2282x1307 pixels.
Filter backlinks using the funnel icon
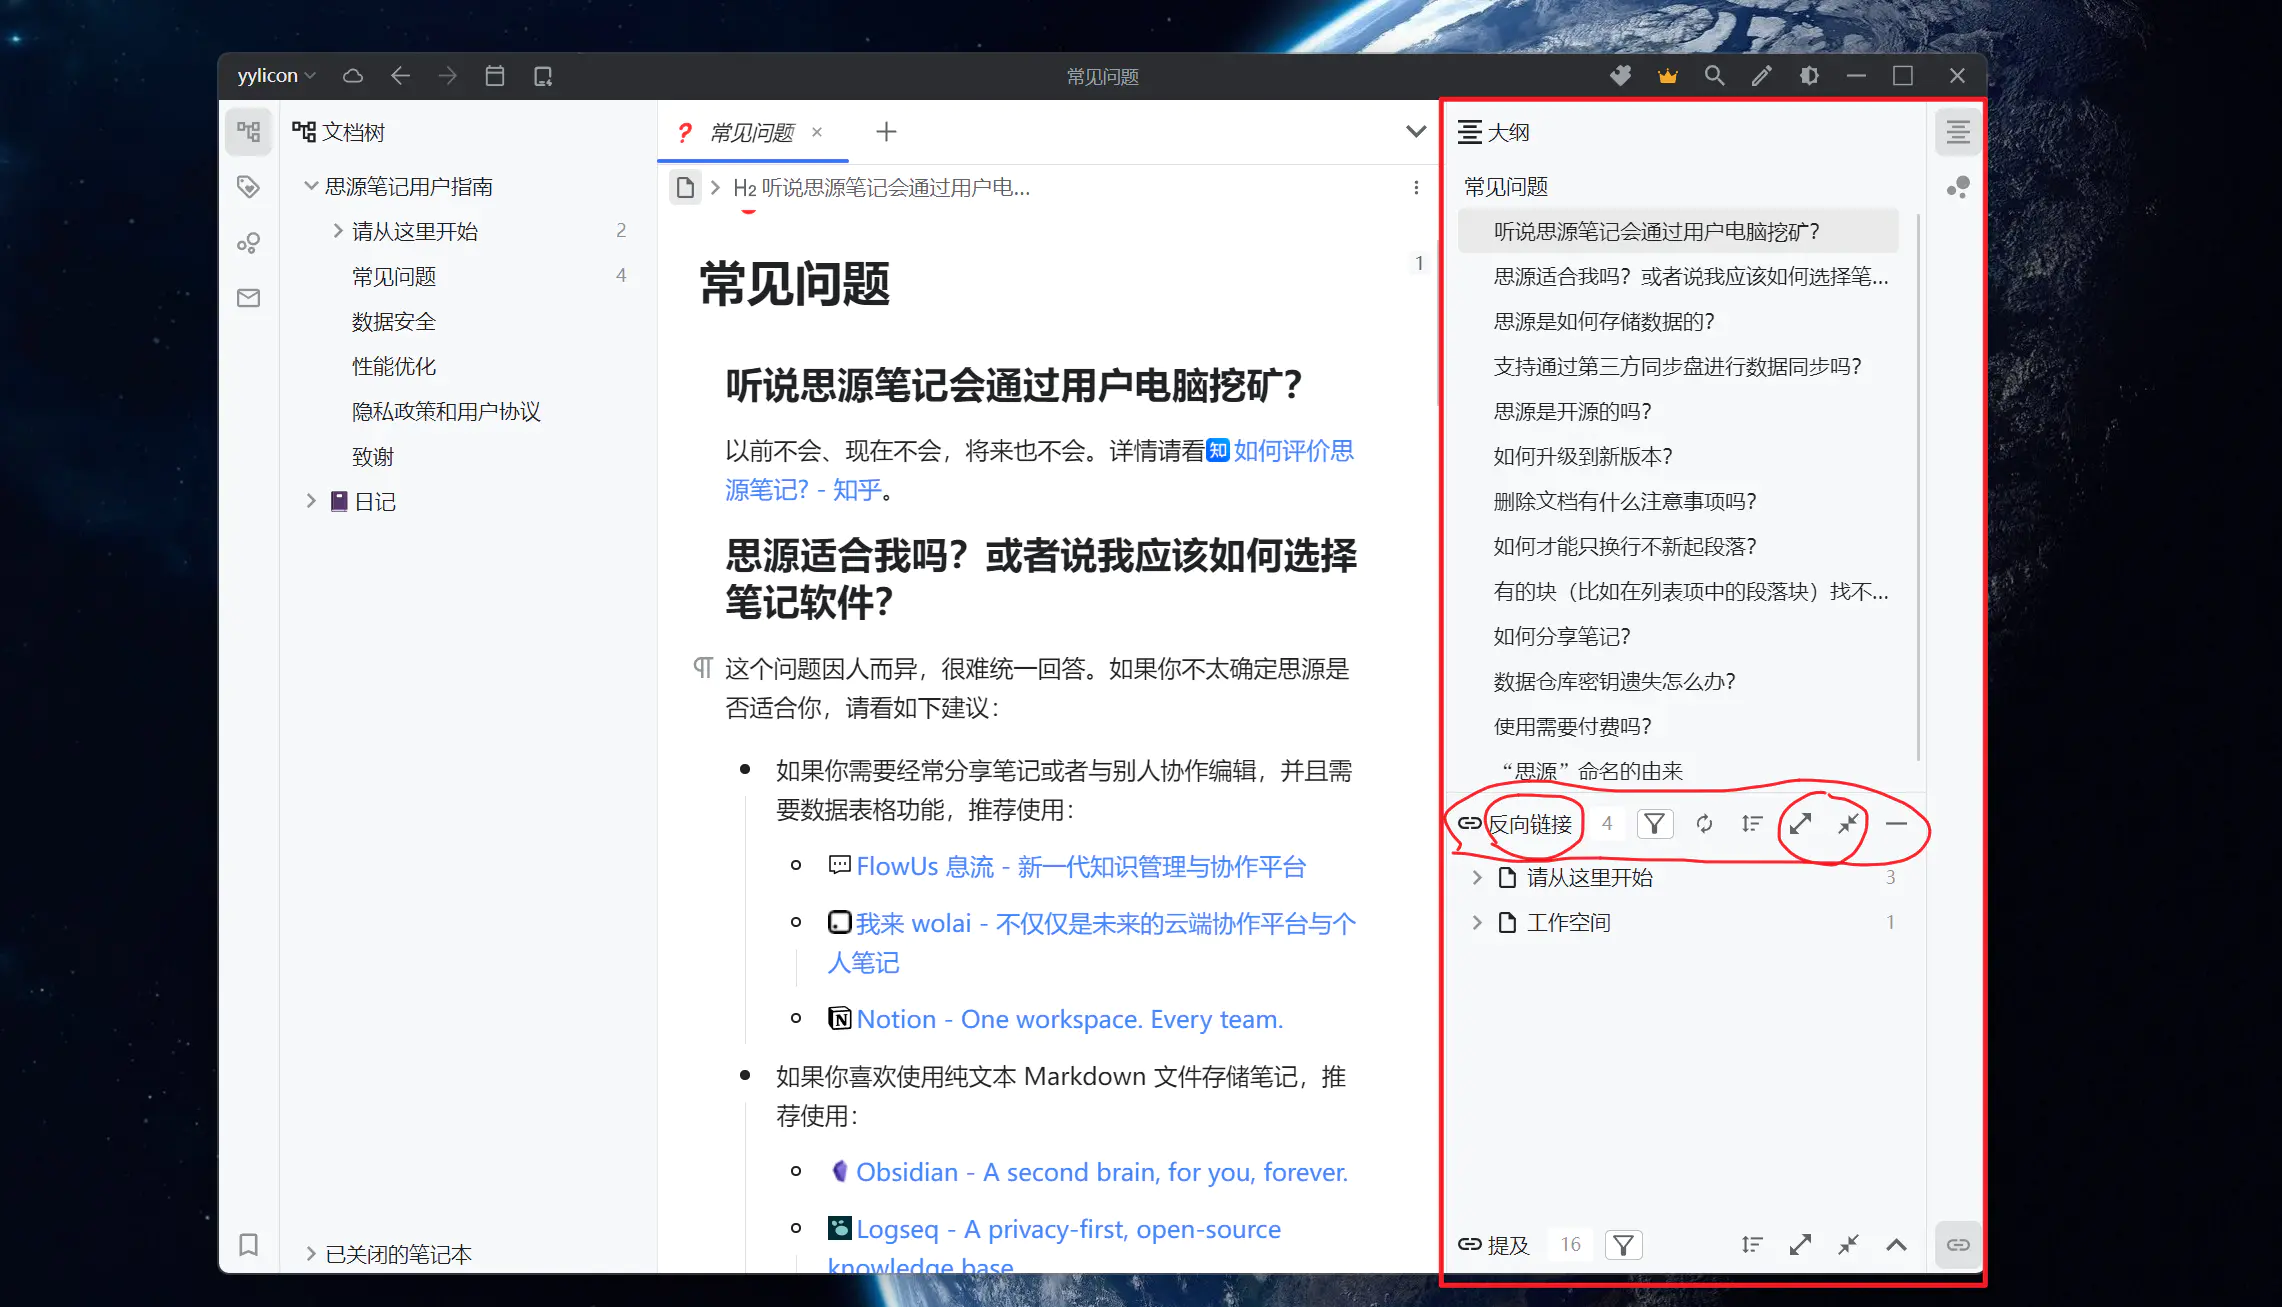(x=1655, y=823)
